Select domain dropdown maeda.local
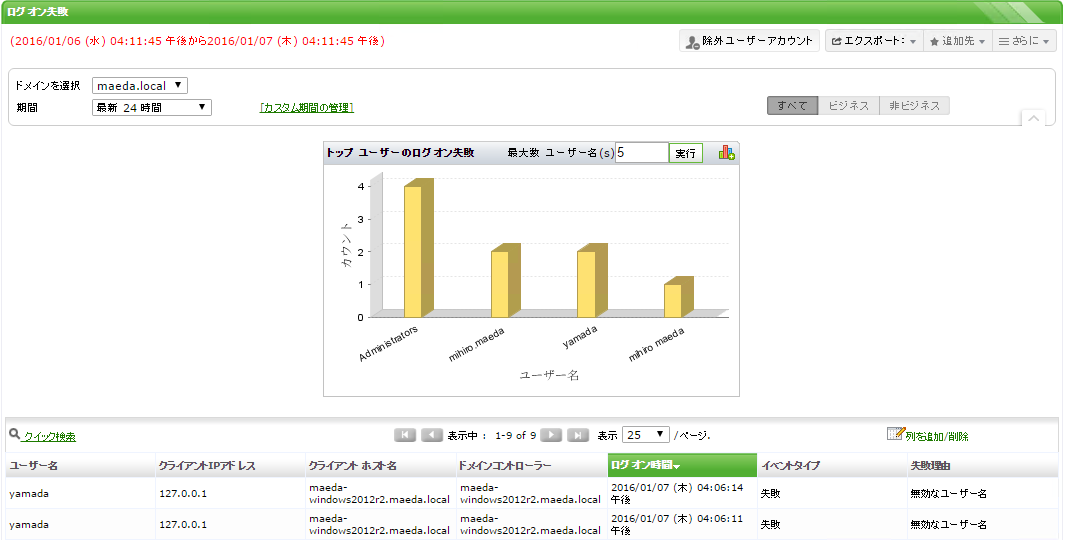 (140, 86)
